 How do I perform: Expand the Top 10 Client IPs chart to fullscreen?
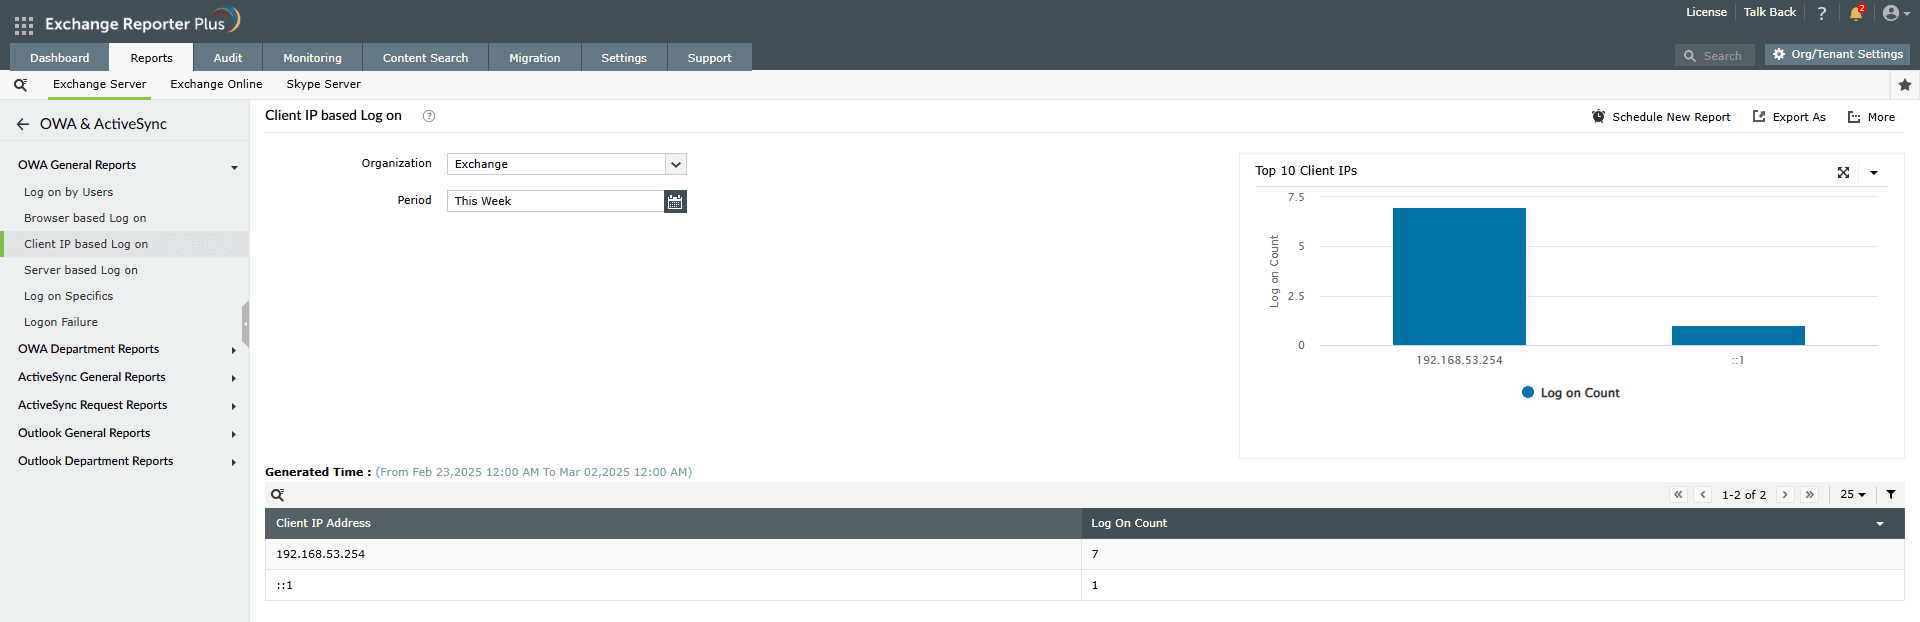pyautogui.click(x=1843, y=172)
